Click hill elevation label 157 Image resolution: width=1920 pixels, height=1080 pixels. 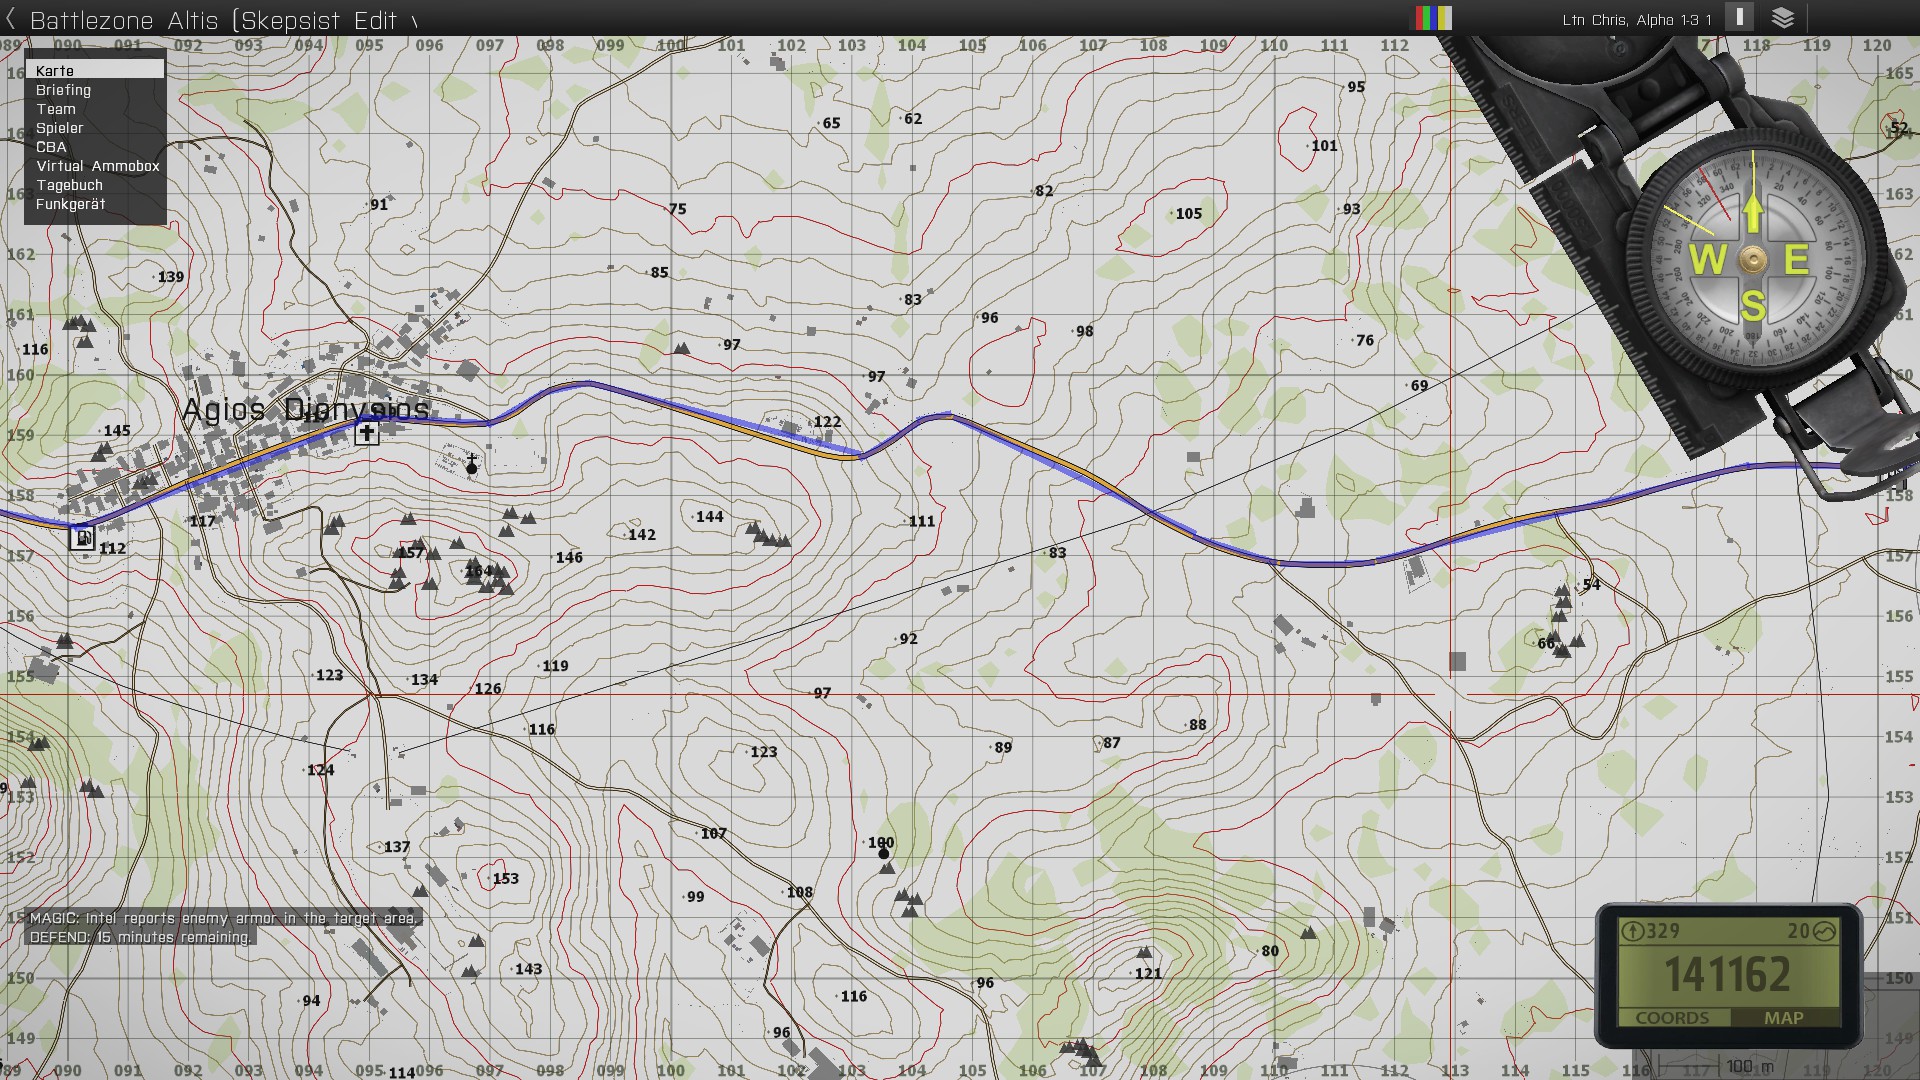[411, 552]
